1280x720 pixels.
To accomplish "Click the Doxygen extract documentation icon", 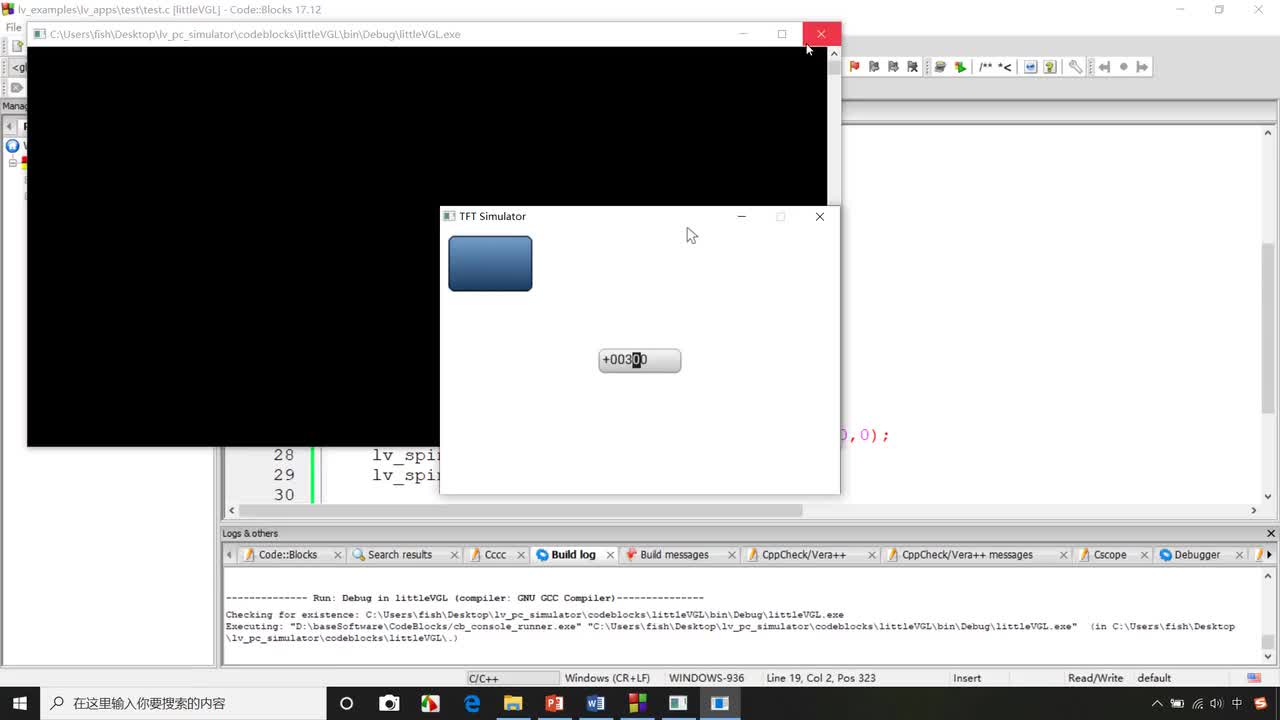I will coord(940,67).
